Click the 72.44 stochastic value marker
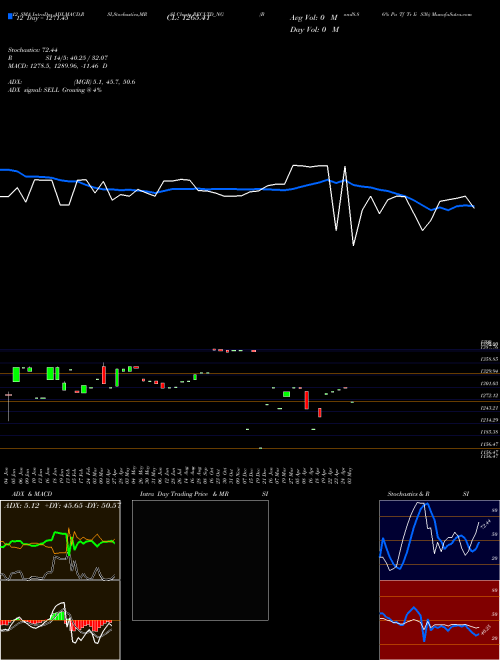500x660 pixels. point(486,524)
